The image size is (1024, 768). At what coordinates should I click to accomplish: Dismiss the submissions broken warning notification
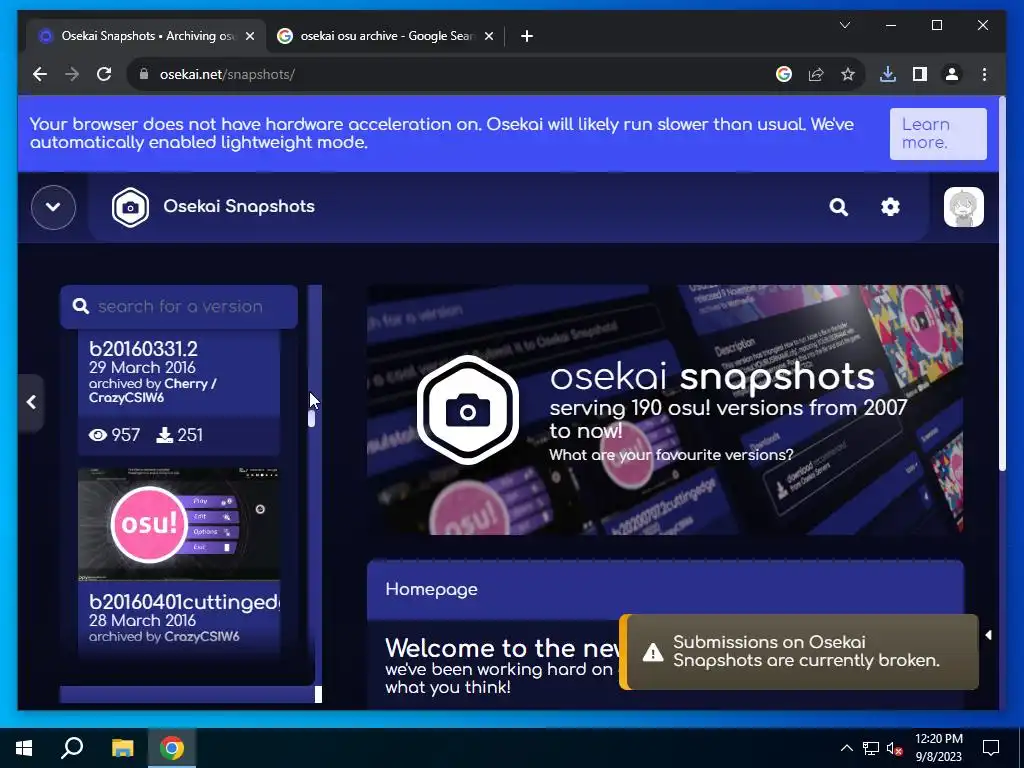coord(799,651)
